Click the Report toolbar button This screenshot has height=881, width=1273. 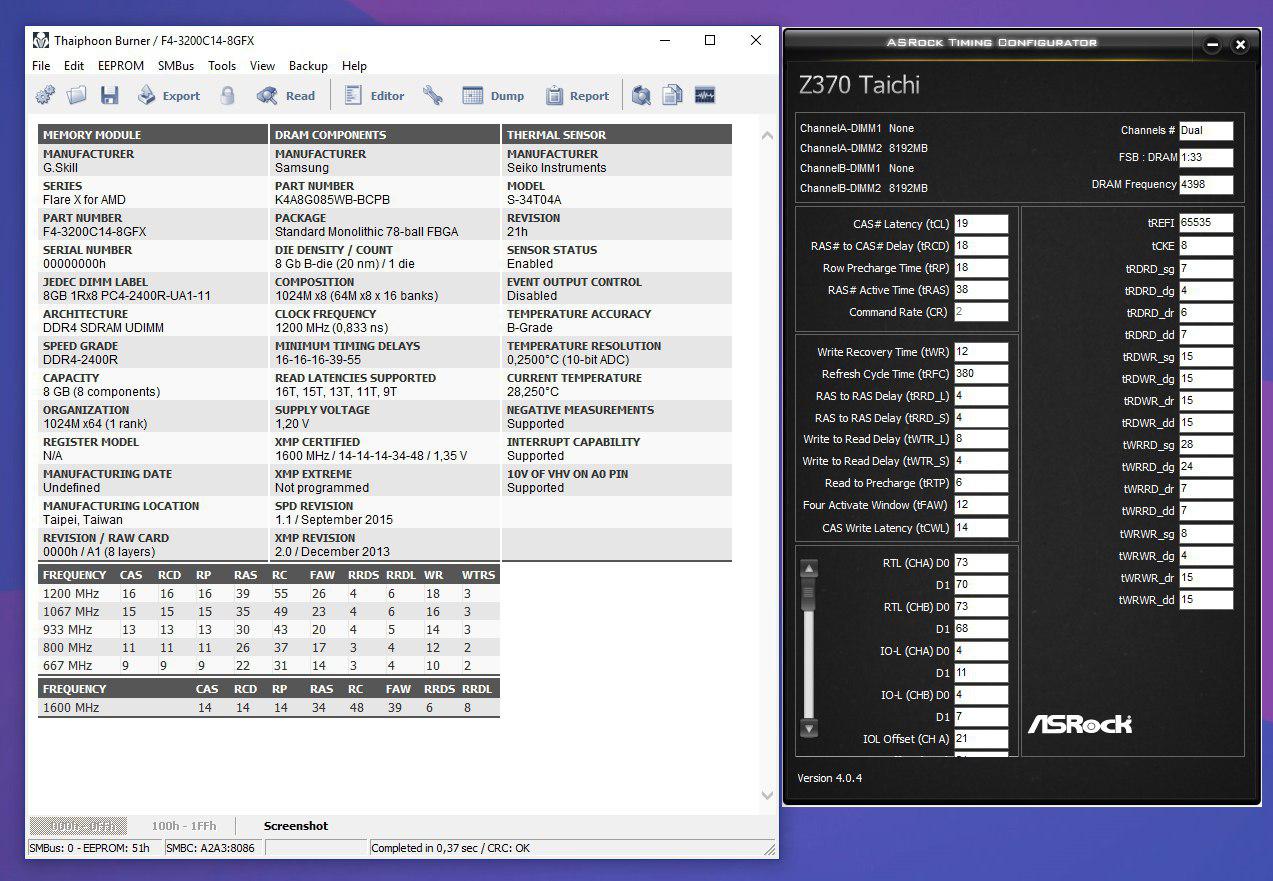point(577,96)
